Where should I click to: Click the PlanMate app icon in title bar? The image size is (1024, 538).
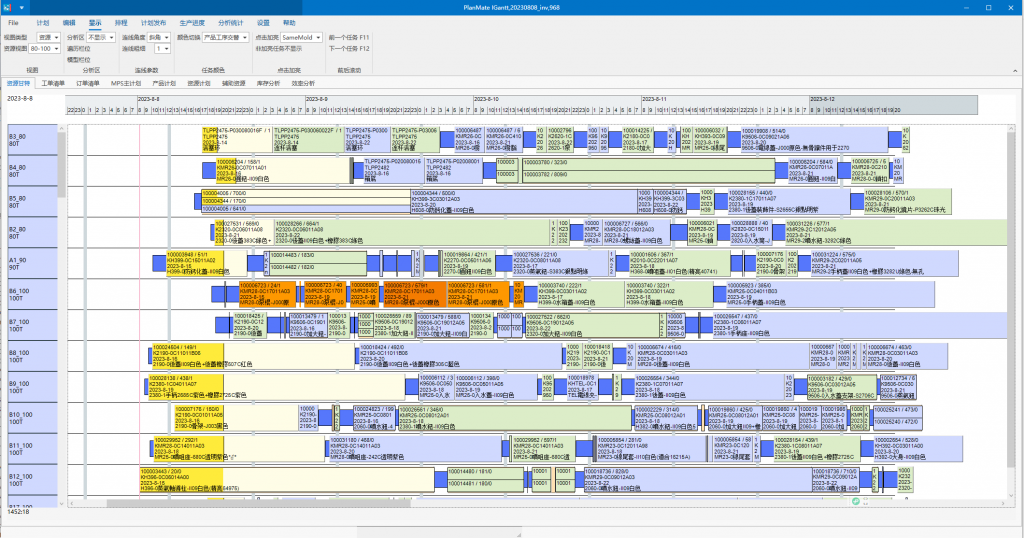[8, 7]
